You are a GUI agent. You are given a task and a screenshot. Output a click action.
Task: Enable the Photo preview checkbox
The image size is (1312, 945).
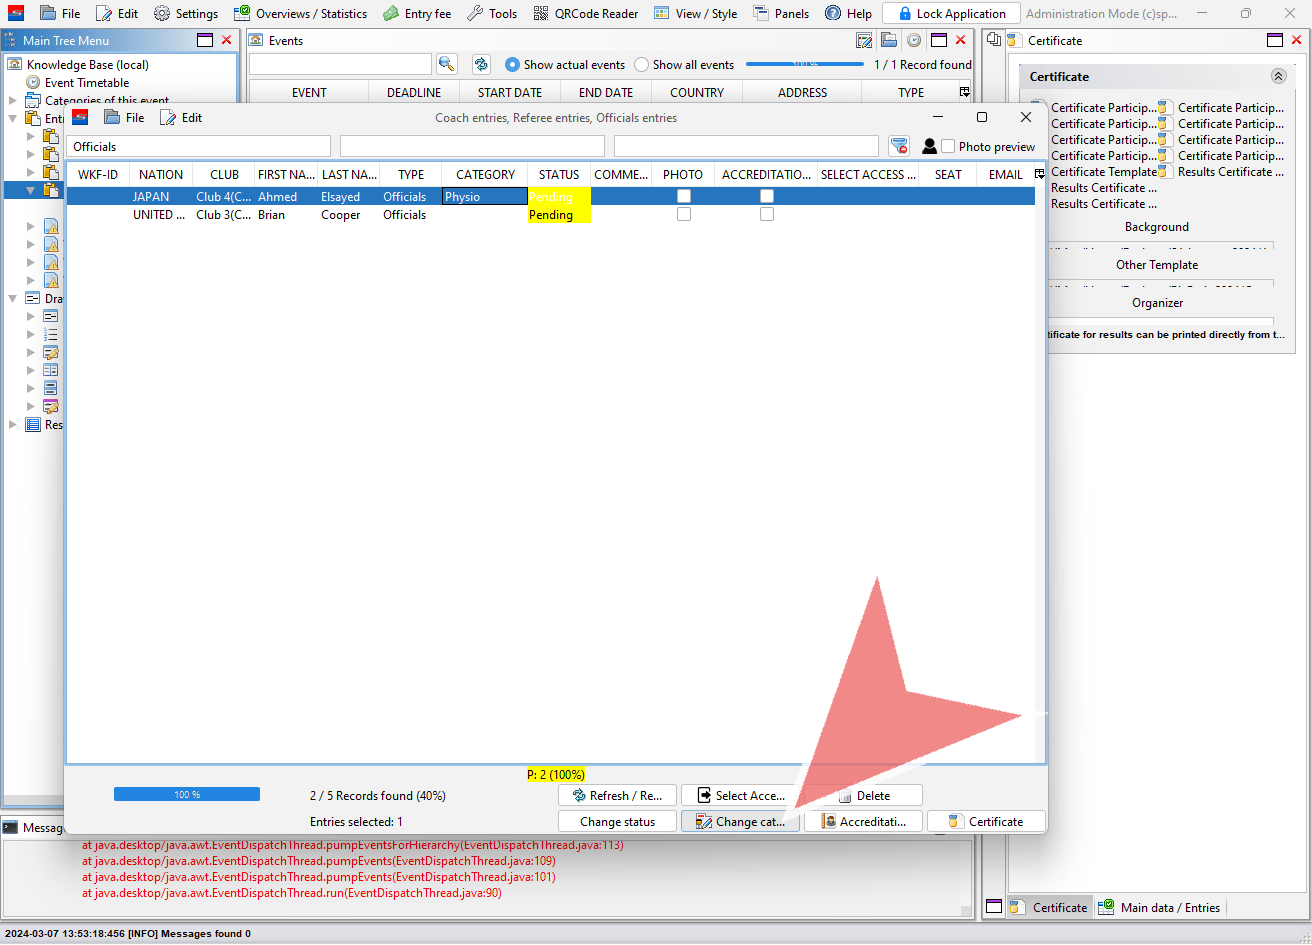pyautogui.click(x=948, y=146)
